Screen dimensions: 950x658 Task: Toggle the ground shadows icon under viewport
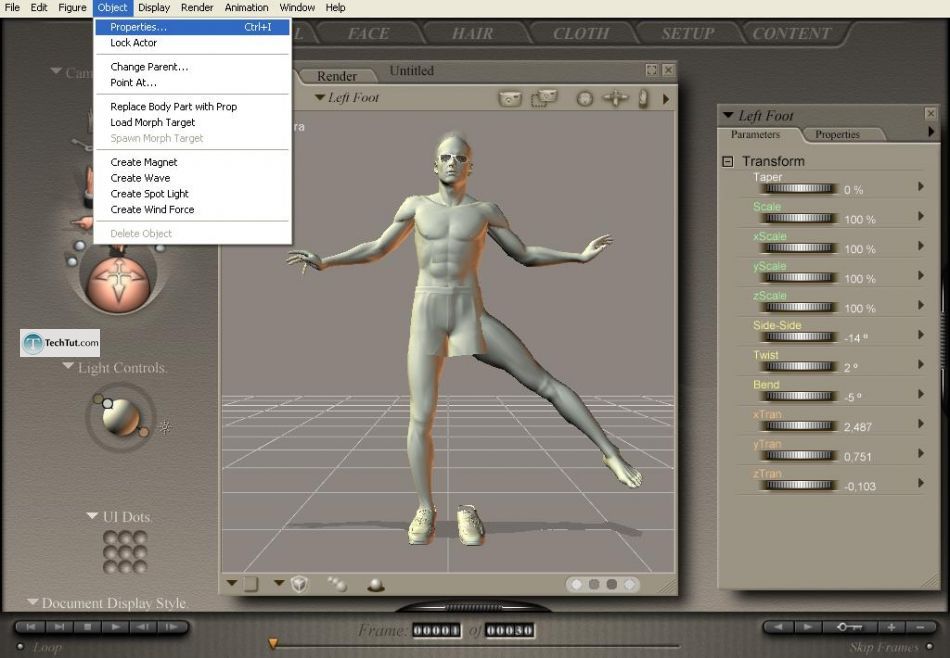(376, 585)
